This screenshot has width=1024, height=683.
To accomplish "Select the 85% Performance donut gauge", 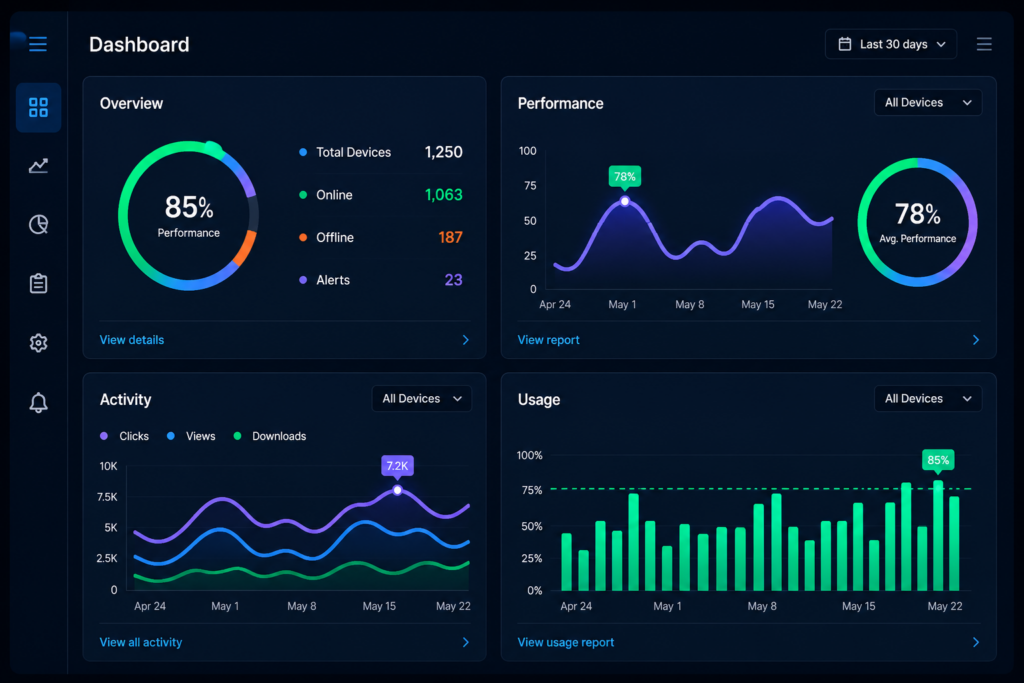I will [x=188, y=215].
